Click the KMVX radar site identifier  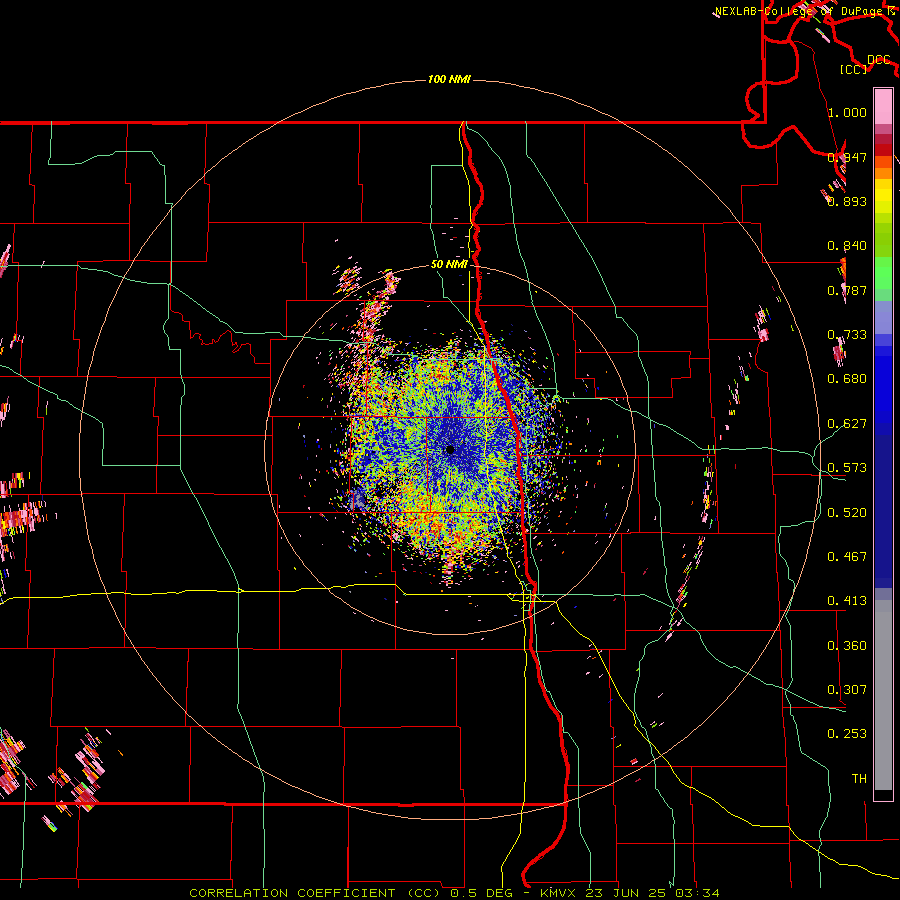560,893
